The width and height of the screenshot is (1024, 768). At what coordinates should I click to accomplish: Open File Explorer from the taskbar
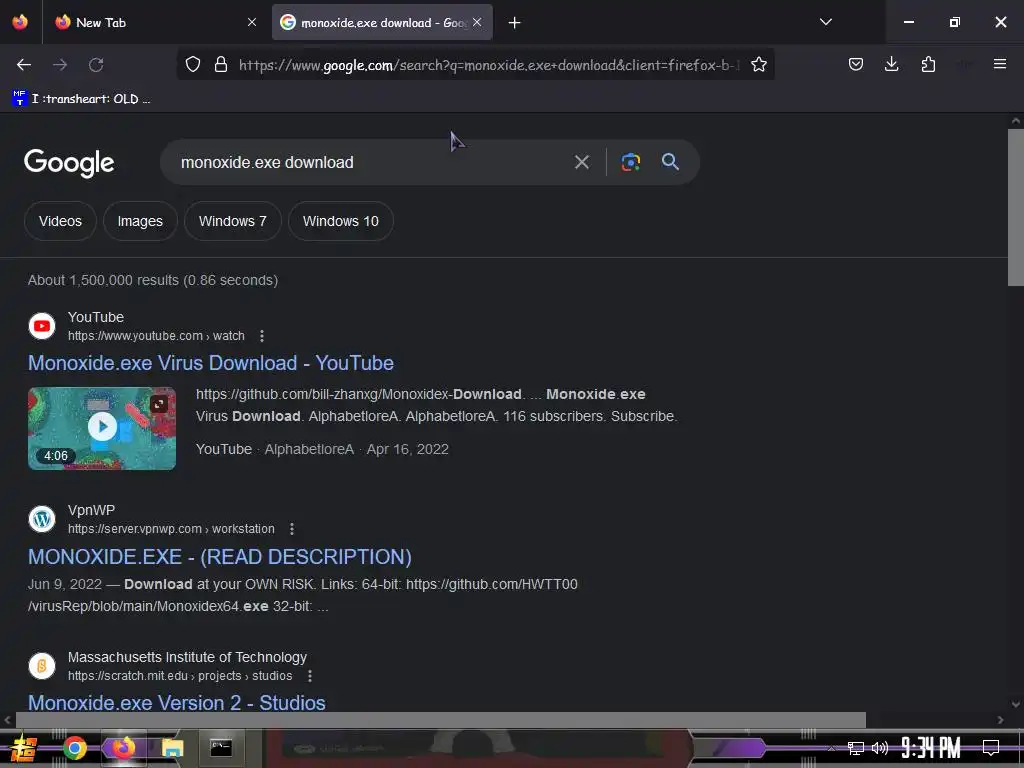click(x=172, y=748)
